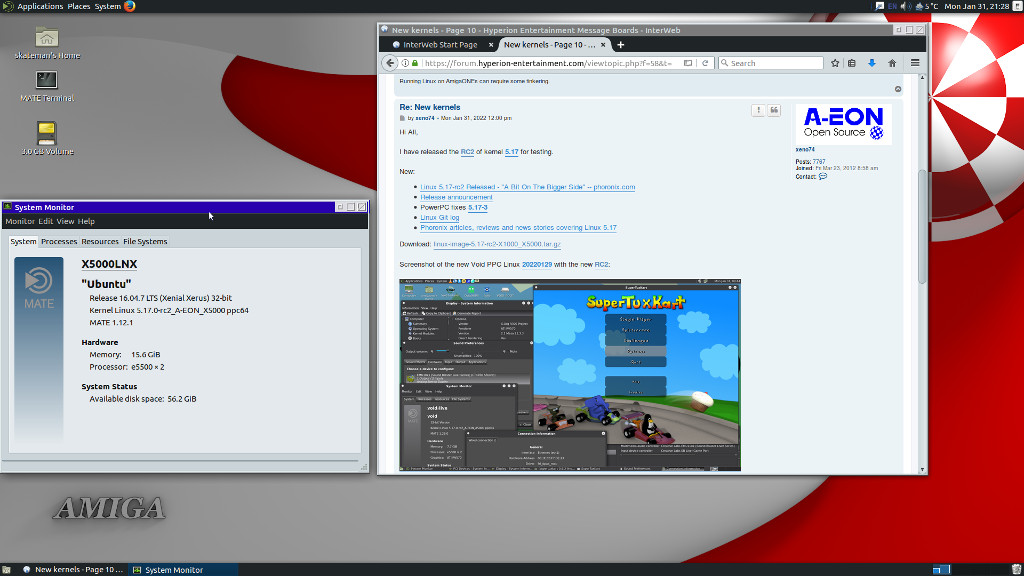Open a new browser tab with plus
1024x576 pixels.
620,44
